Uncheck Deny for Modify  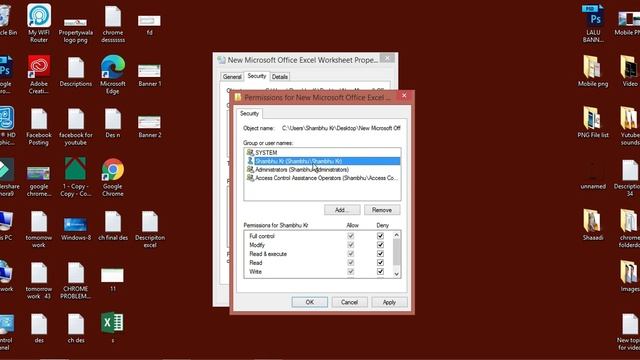tap(380, 245)
